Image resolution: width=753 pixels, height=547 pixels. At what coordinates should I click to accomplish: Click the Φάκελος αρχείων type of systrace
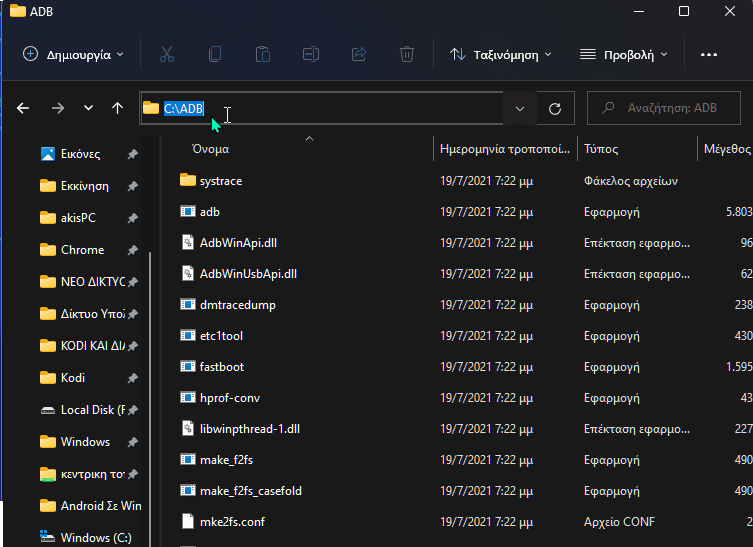point(631,181)
